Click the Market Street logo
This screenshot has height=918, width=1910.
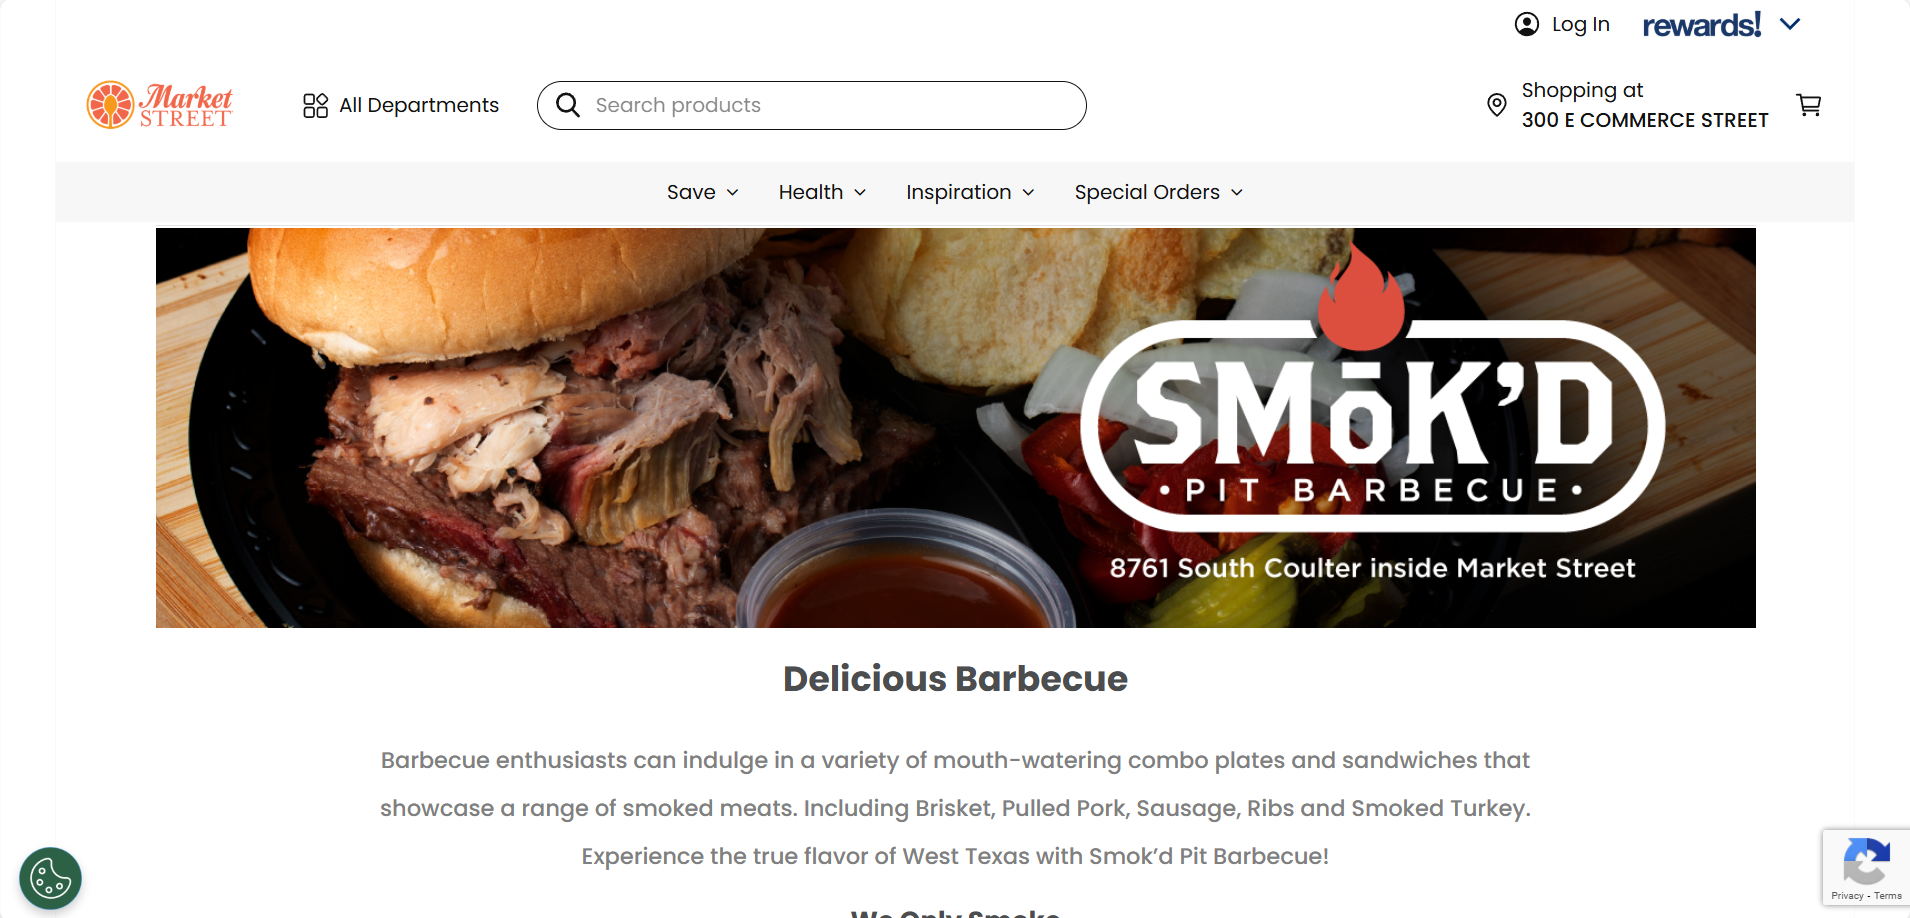[160, 105]
